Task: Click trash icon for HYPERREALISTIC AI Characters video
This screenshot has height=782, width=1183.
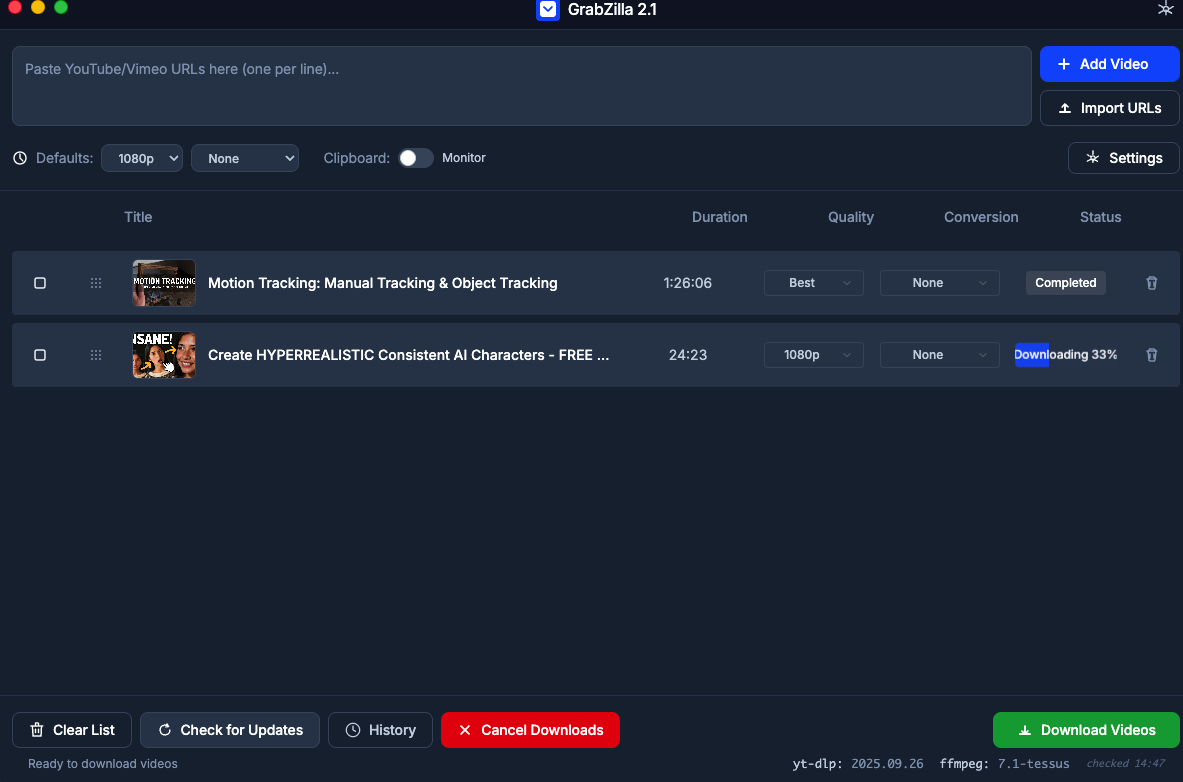Action: (x=1151, y=355)
